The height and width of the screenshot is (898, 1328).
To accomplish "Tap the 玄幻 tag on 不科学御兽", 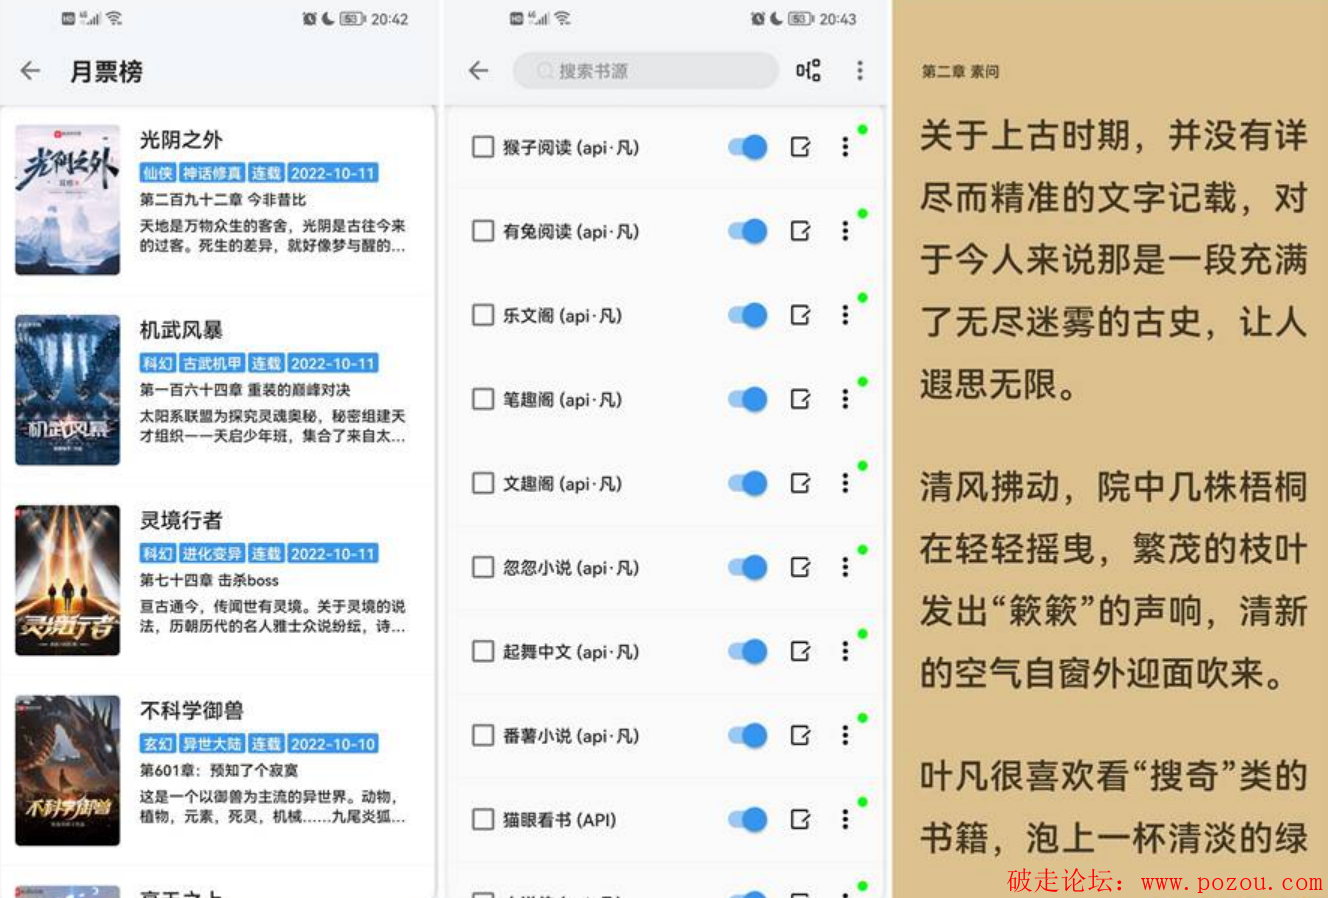I will point(158,743).
